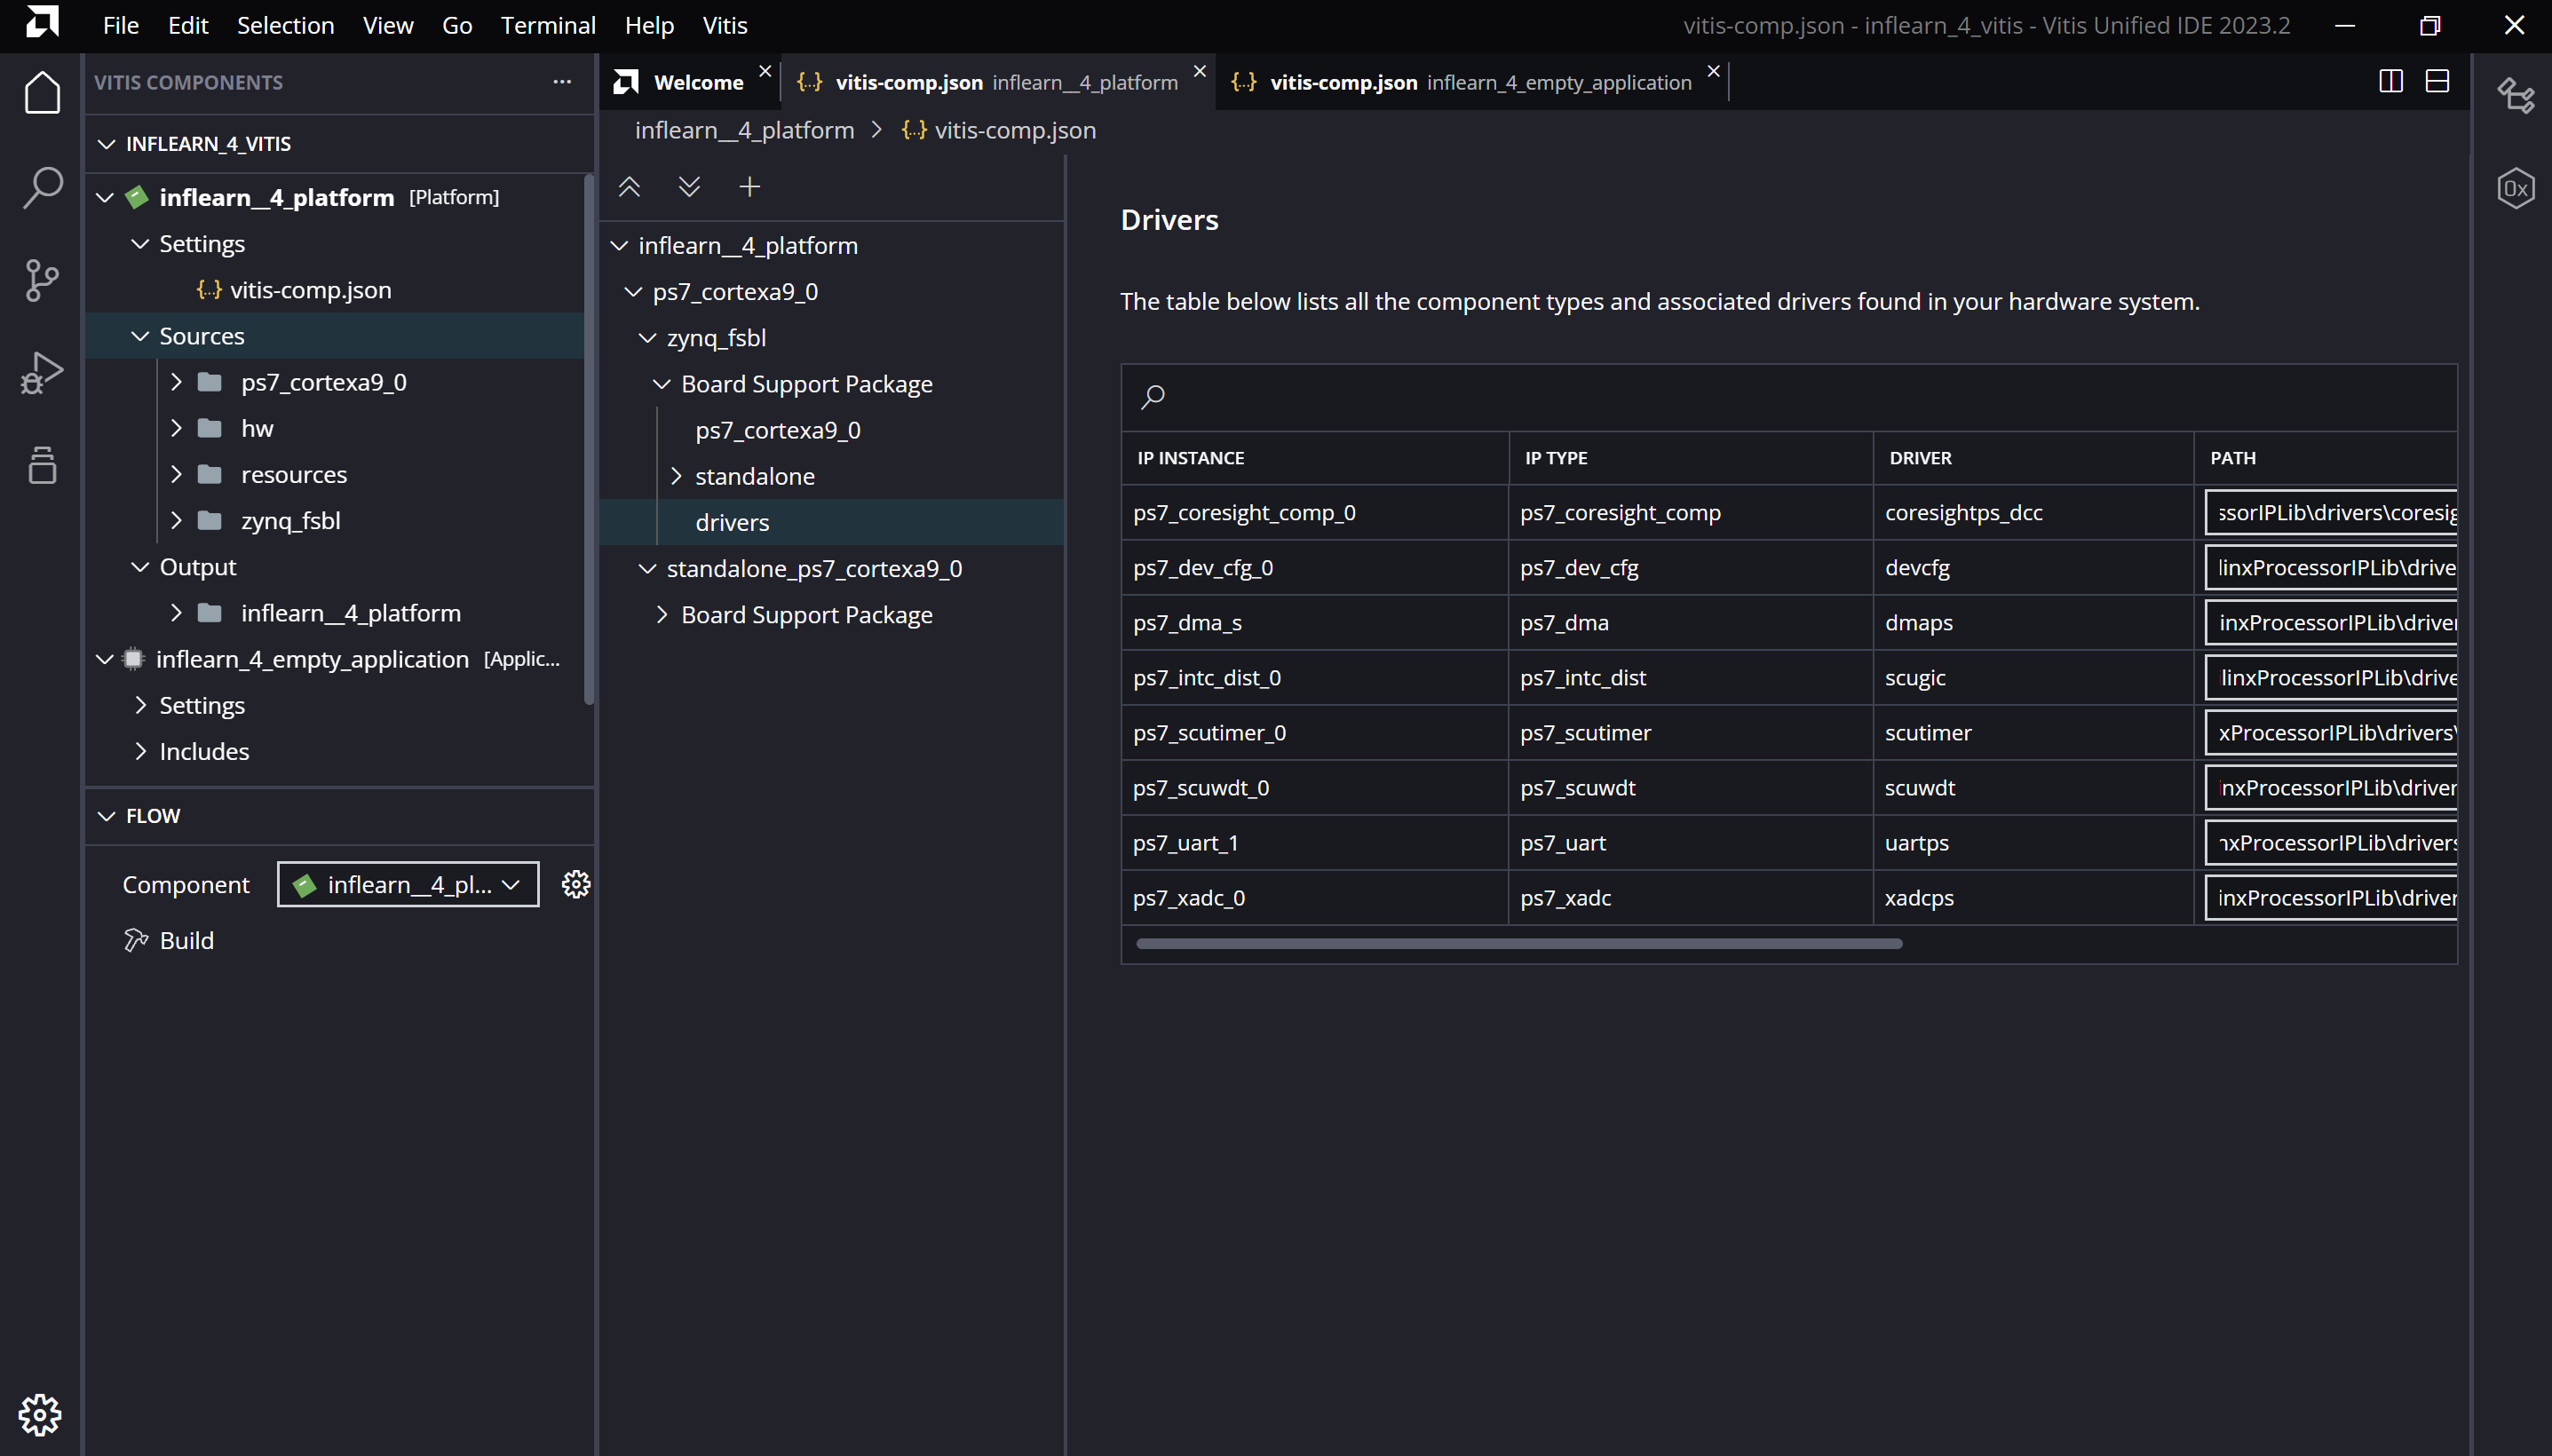Click the plus add button above the tree
The width and height of the screenshot is (2552, 1456).
pos(750,187)
